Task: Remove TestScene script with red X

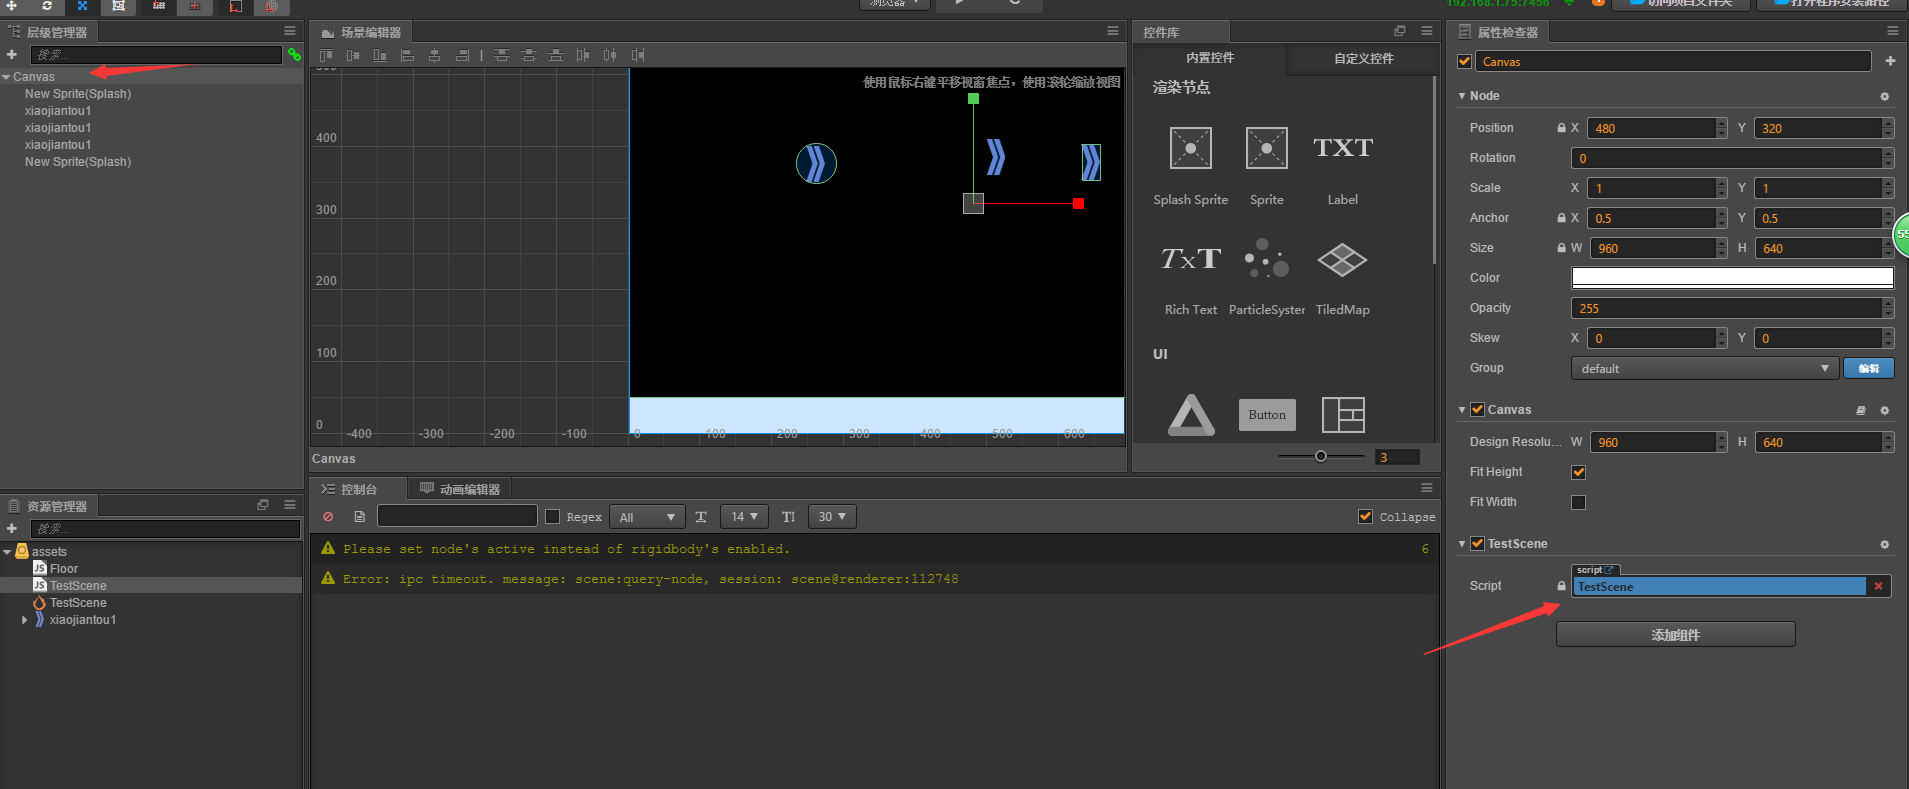Action: coord(1878,587)
